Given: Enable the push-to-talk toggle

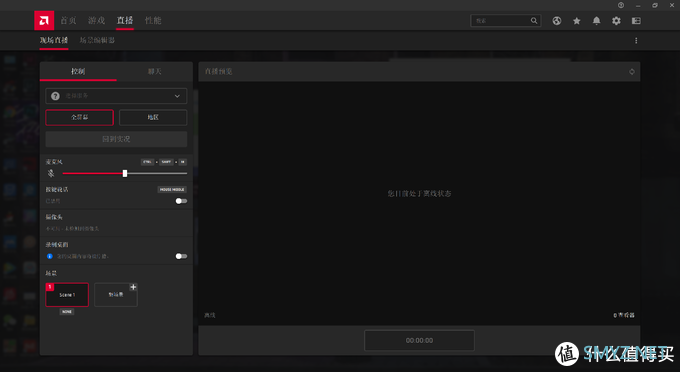Looking at the screenshot, I should pos(181,201).
